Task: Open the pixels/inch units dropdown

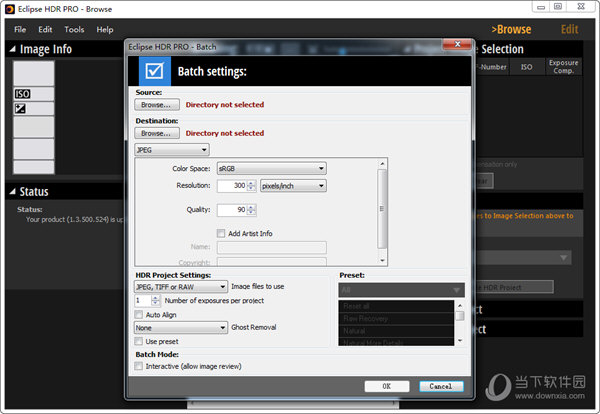Action: pos(293,186)
